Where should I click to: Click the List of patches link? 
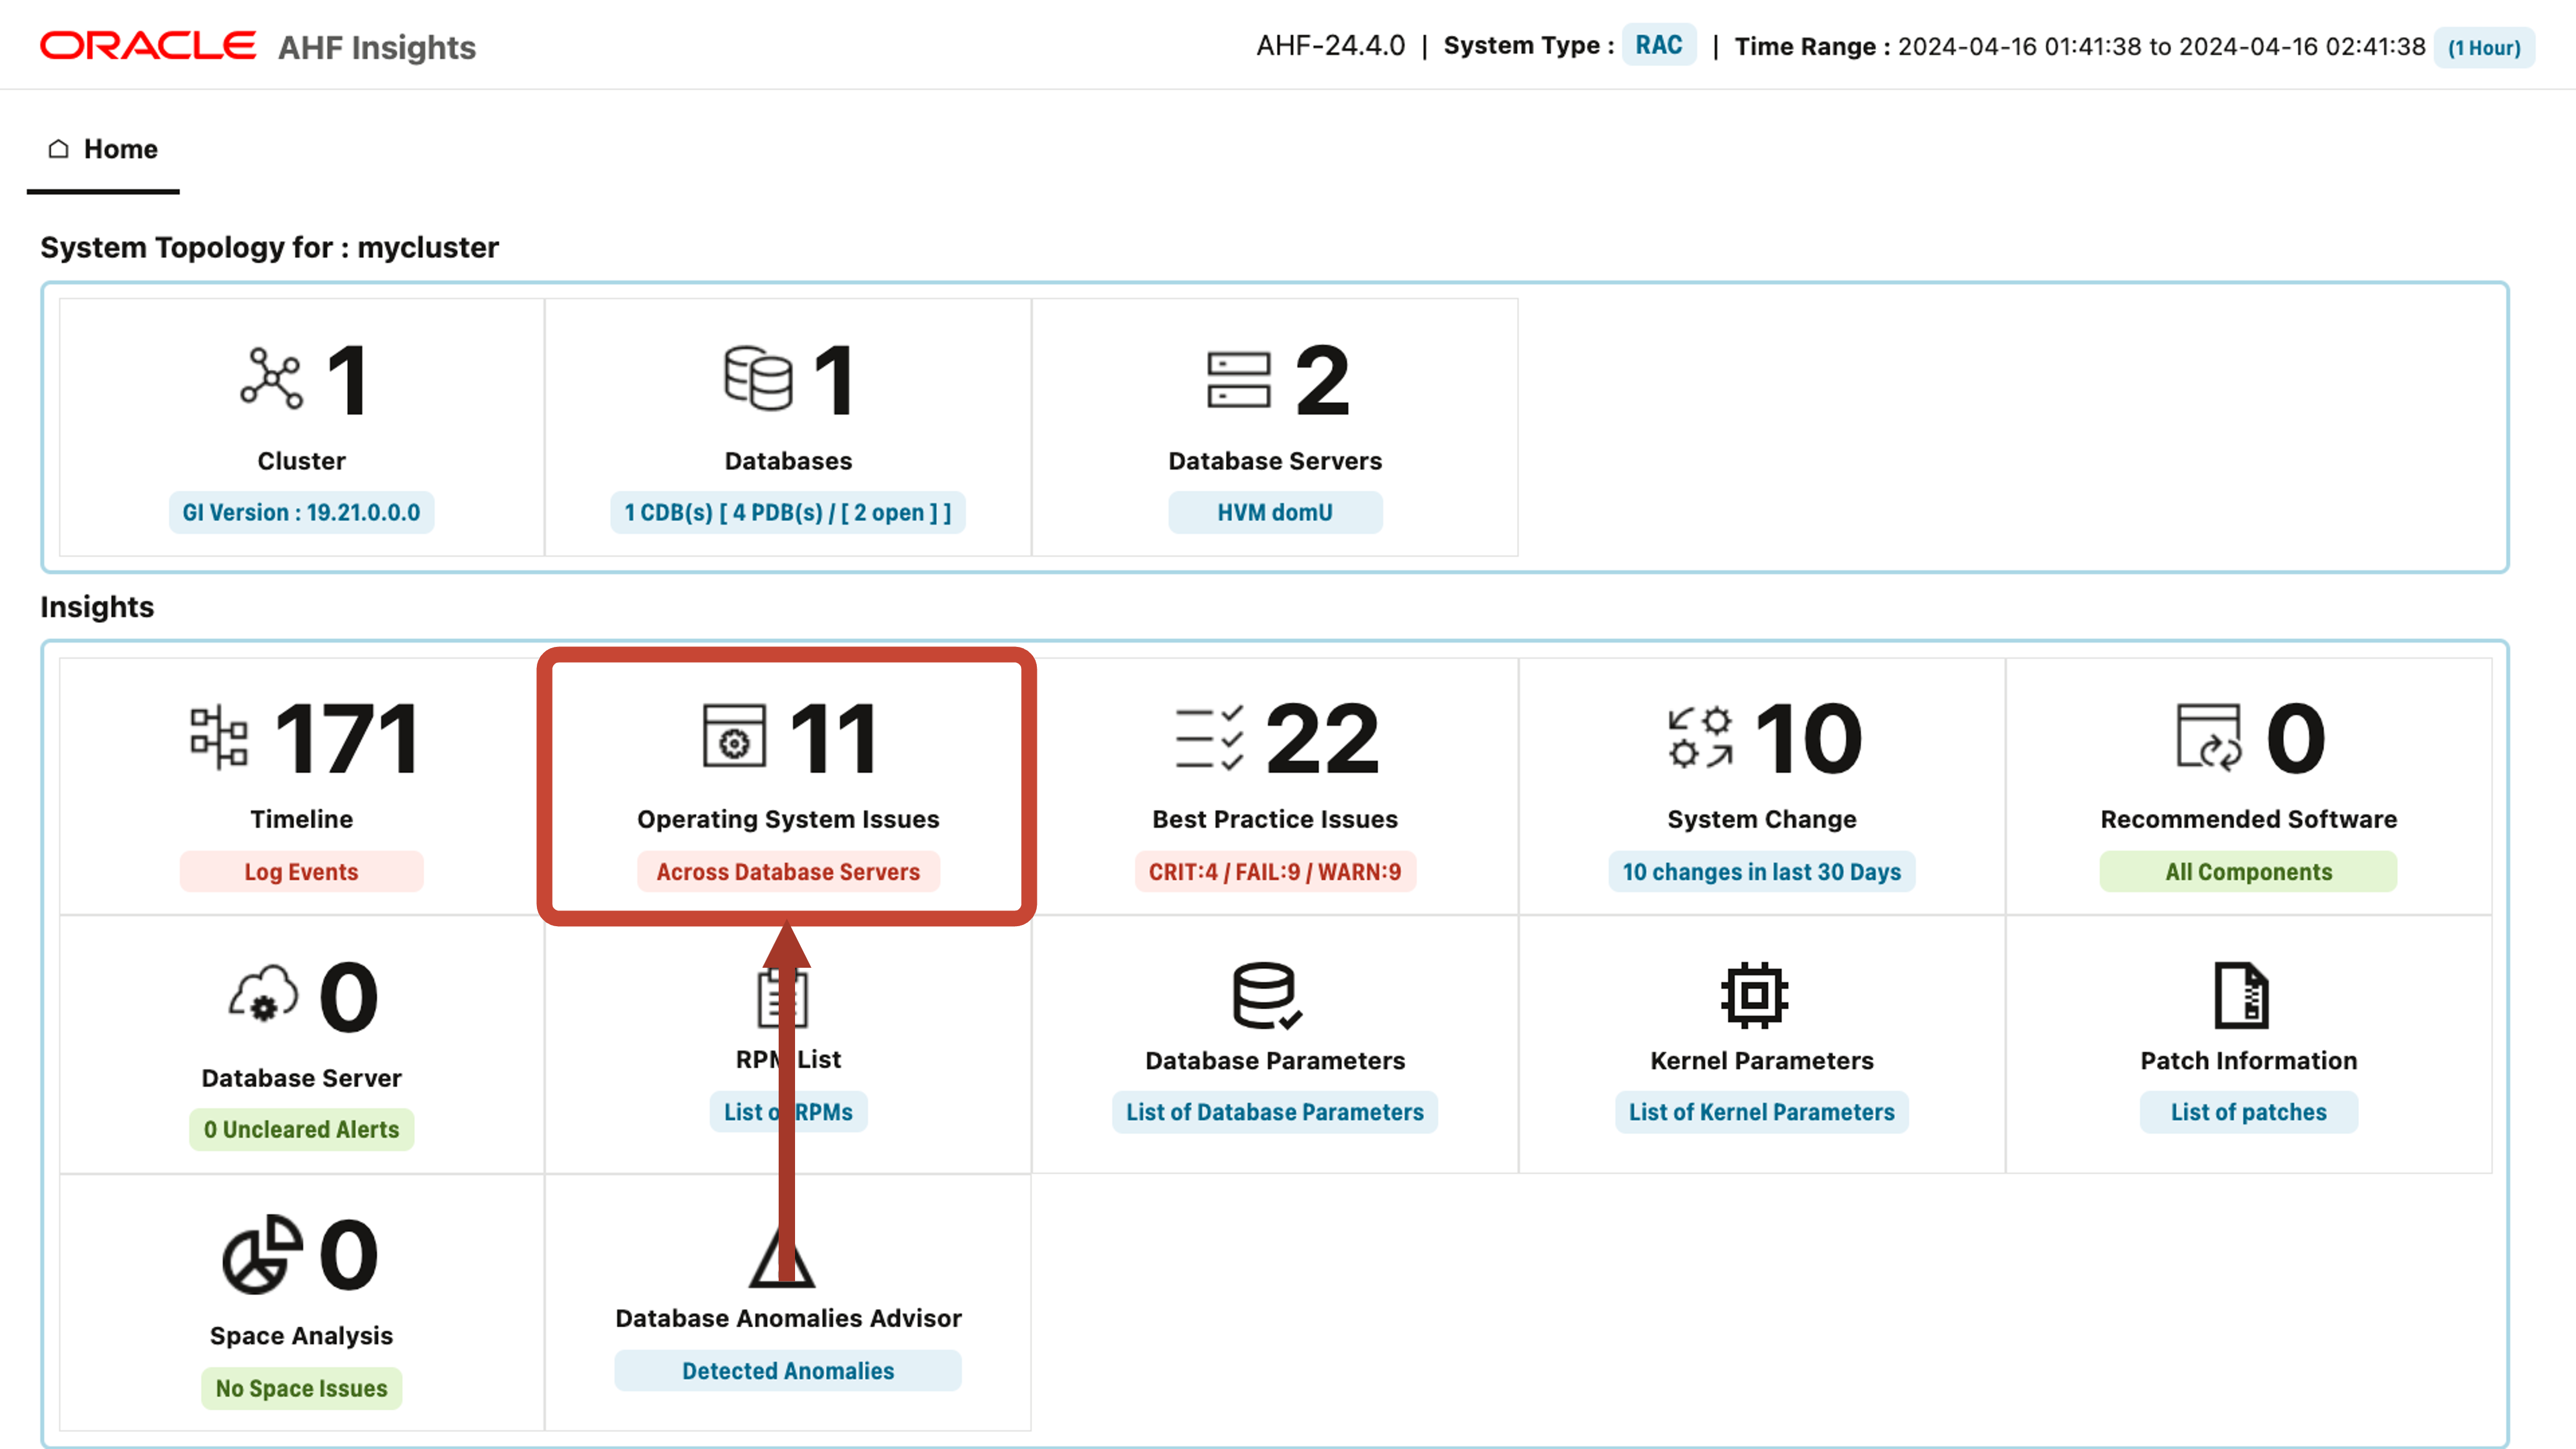point(2248,1112)
